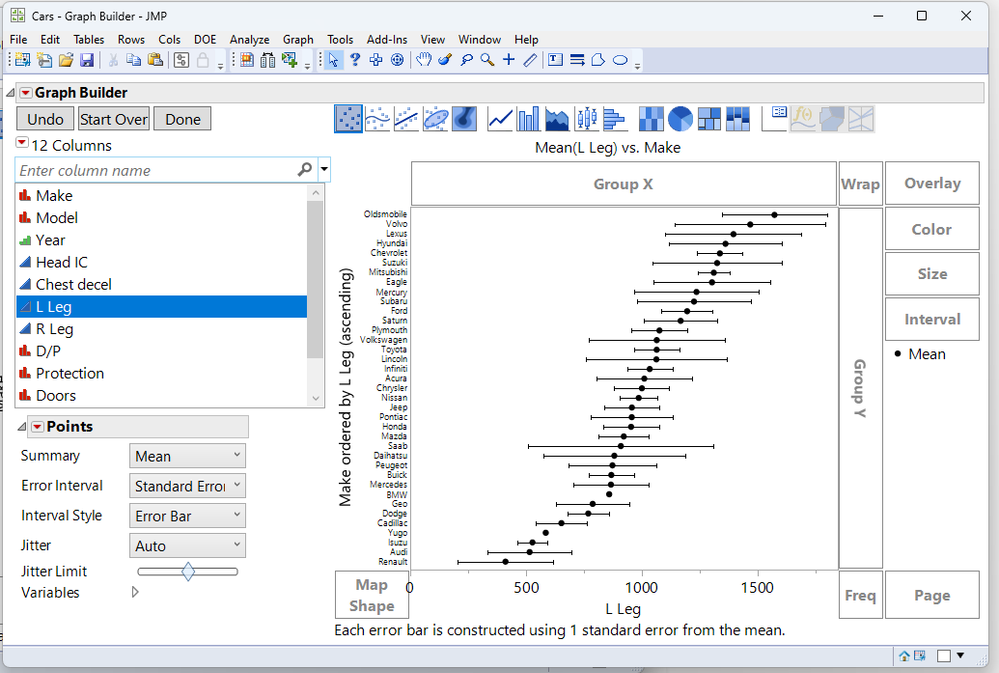Open the Analyze menu
This screenshot has width=999, height=673.
coord(249,40)
